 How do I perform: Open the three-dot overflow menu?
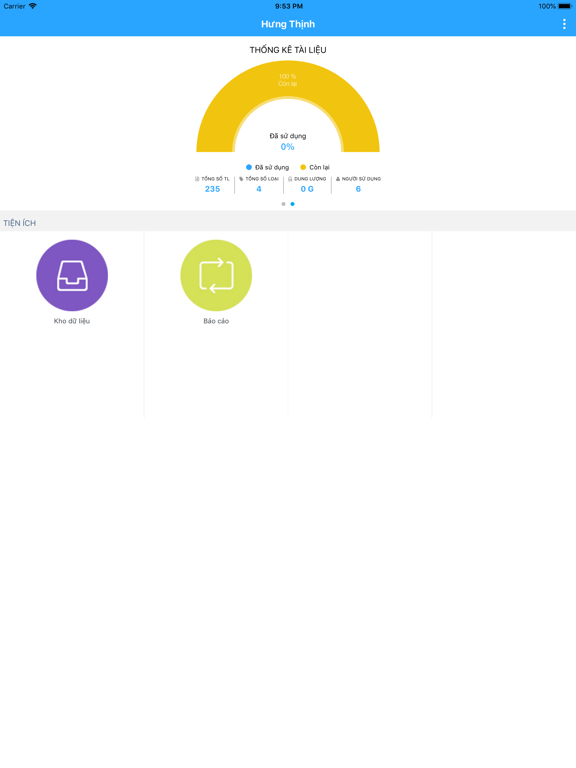564,24
